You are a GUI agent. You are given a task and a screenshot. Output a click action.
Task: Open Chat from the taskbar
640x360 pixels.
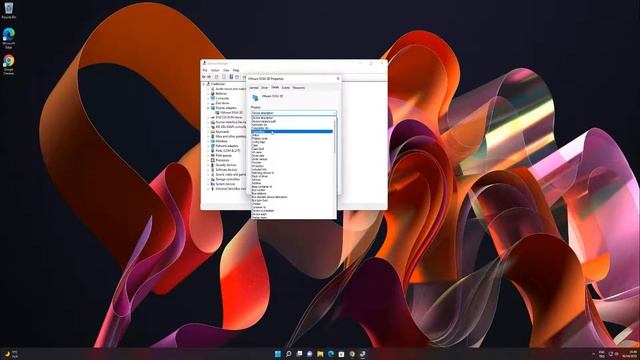click(309, 353)
